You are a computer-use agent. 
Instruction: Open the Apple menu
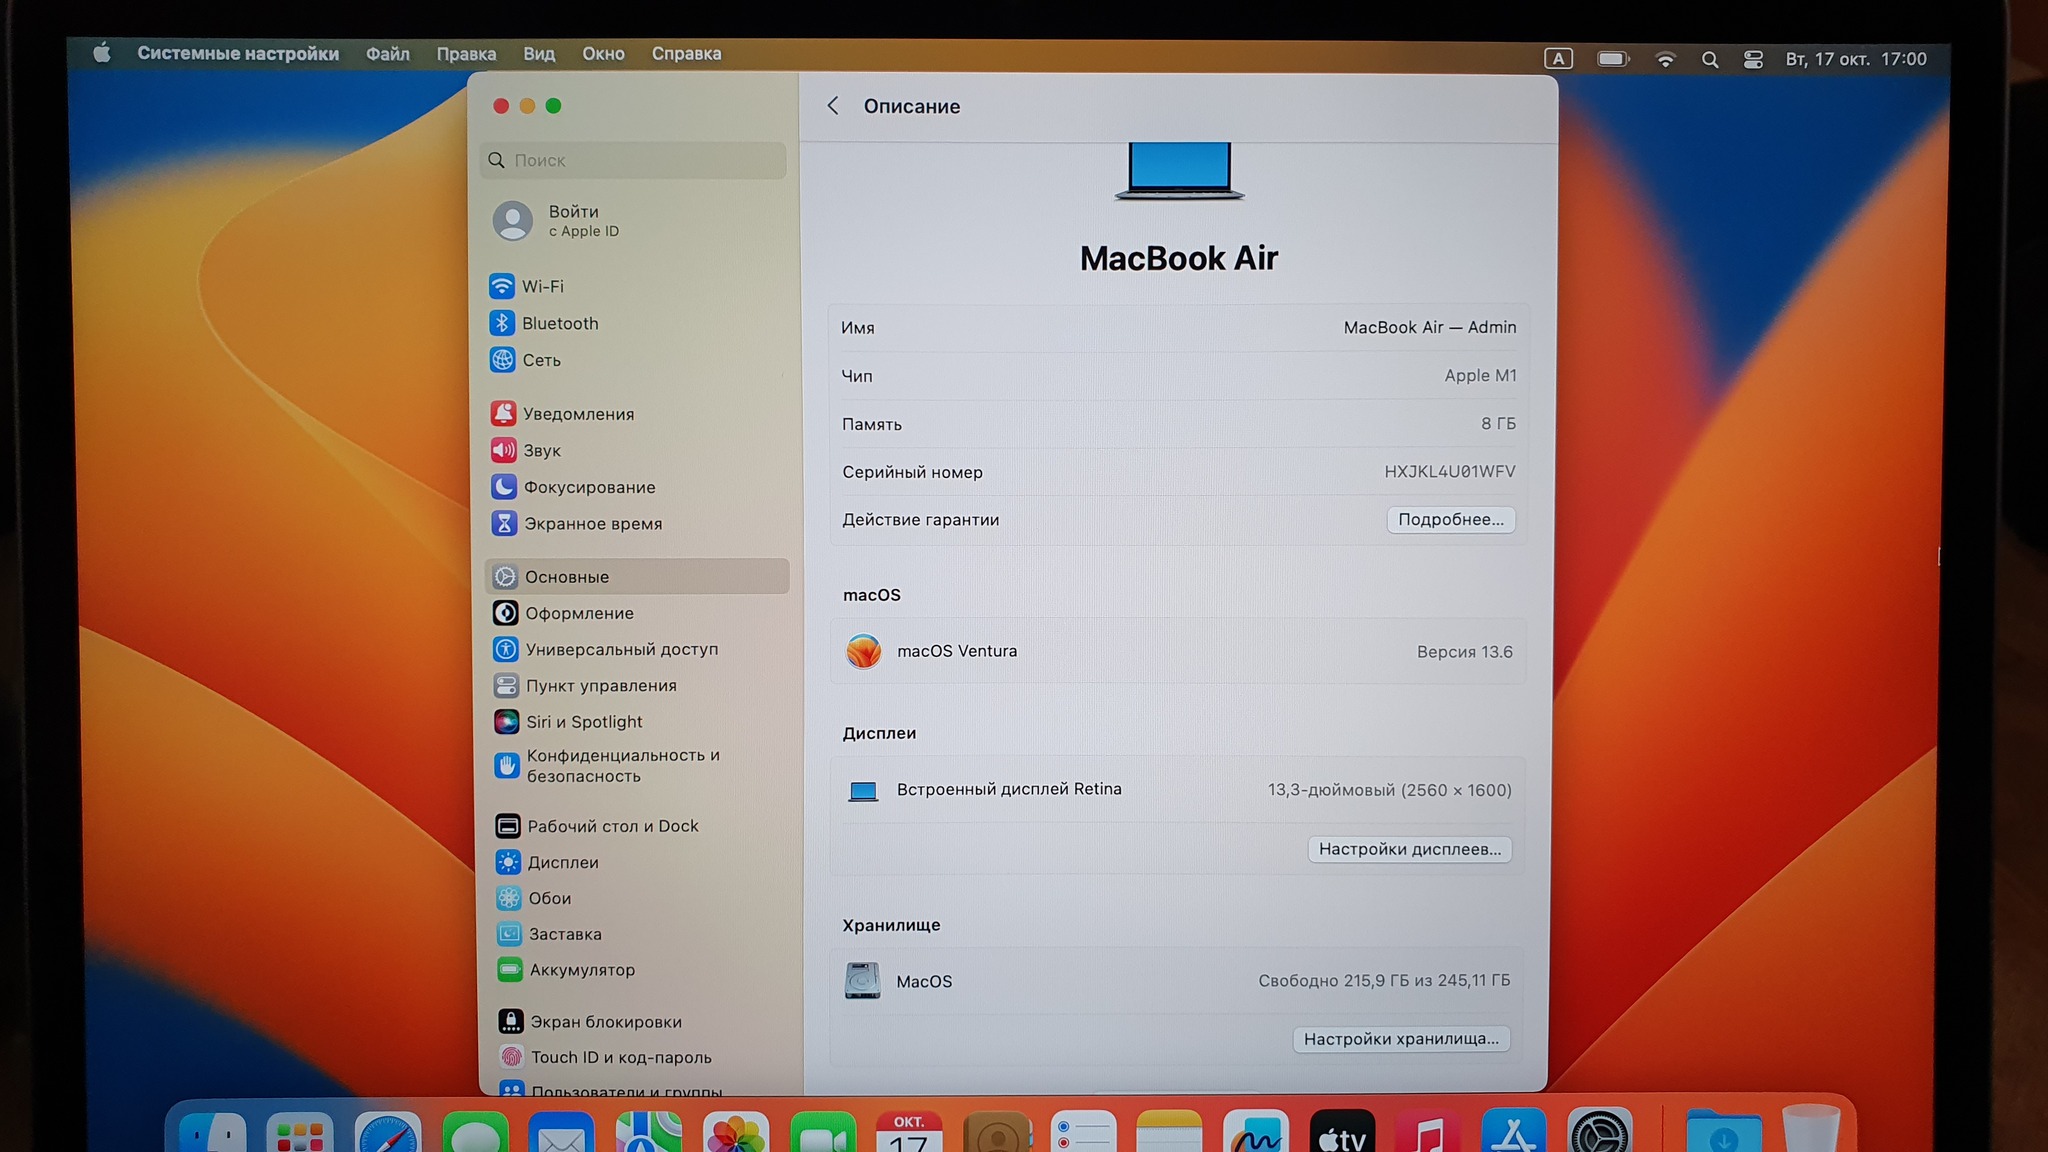(x=102, y=54)
